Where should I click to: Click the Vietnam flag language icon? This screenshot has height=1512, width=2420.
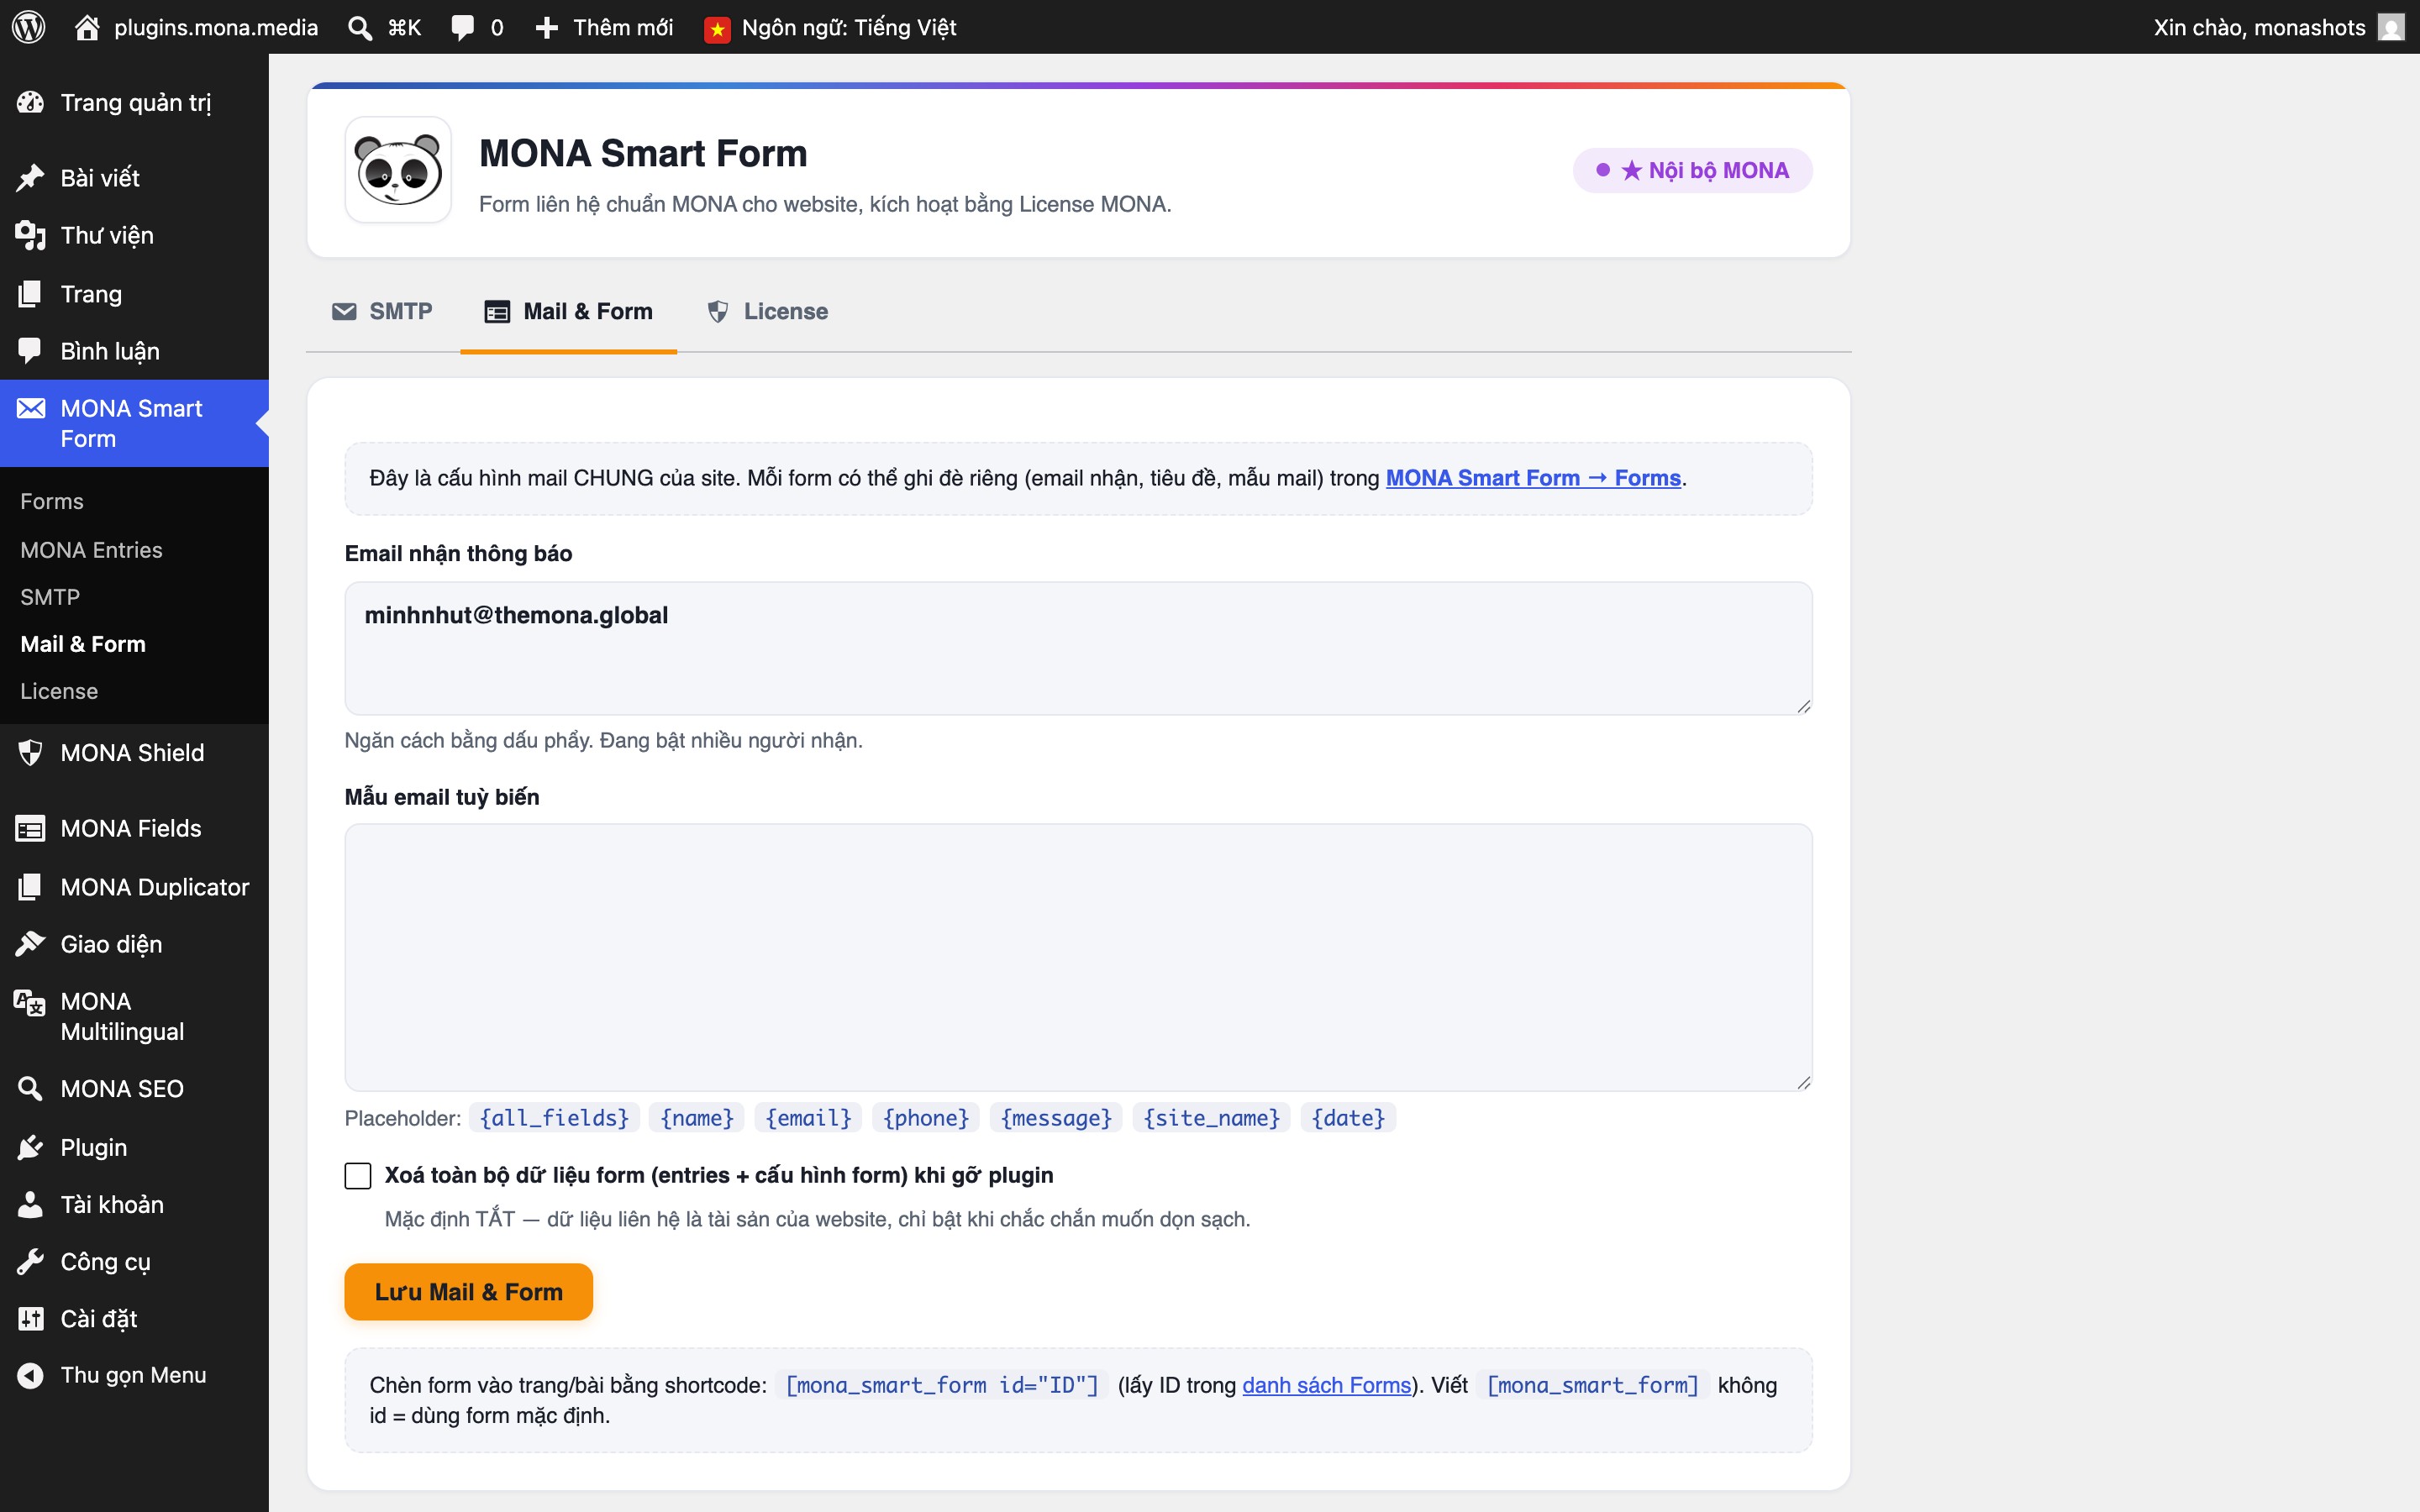pos(717,29)
